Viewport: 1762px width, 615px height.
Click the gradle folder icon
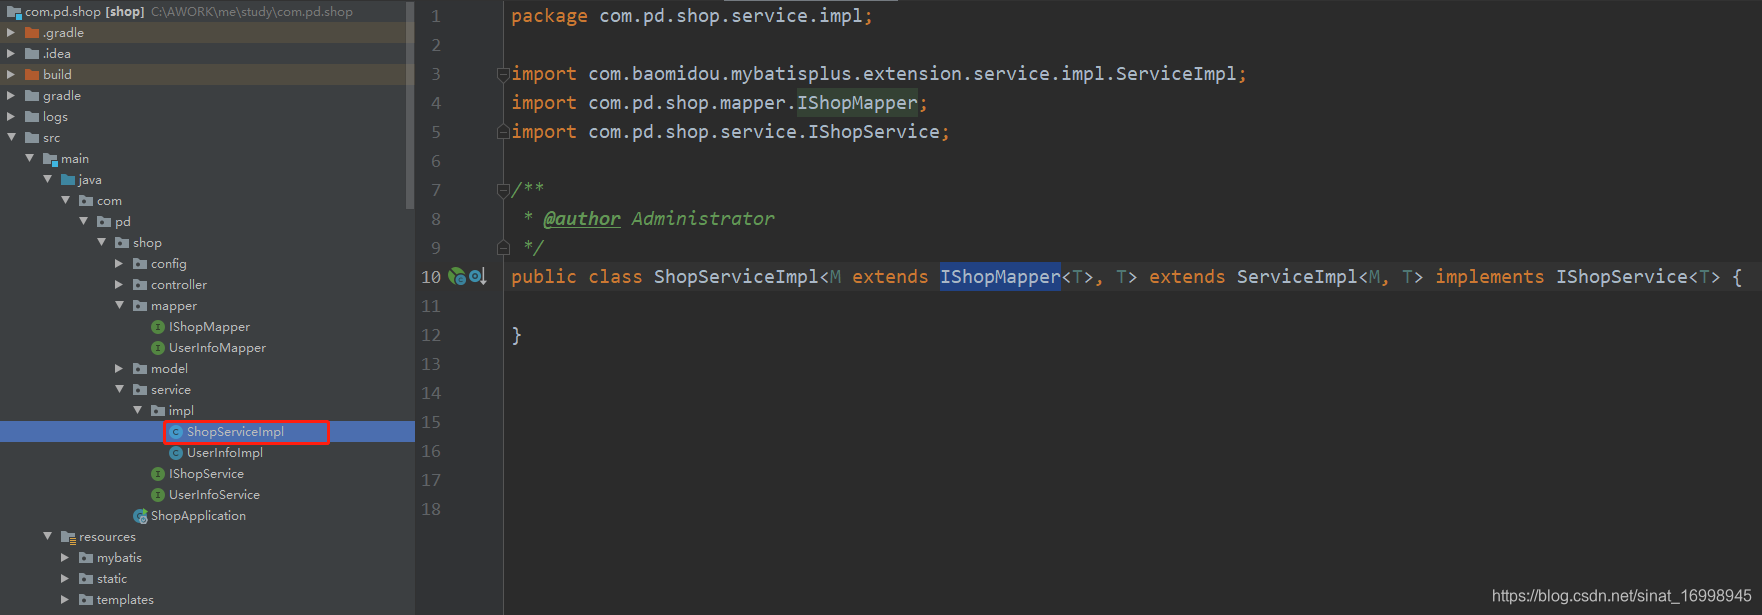click(x=32, y=95)
